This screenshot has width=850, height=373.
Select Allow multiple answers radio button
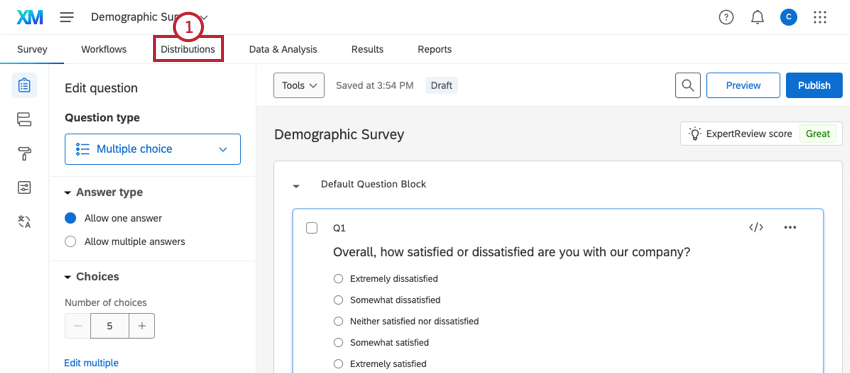(70, 241)
